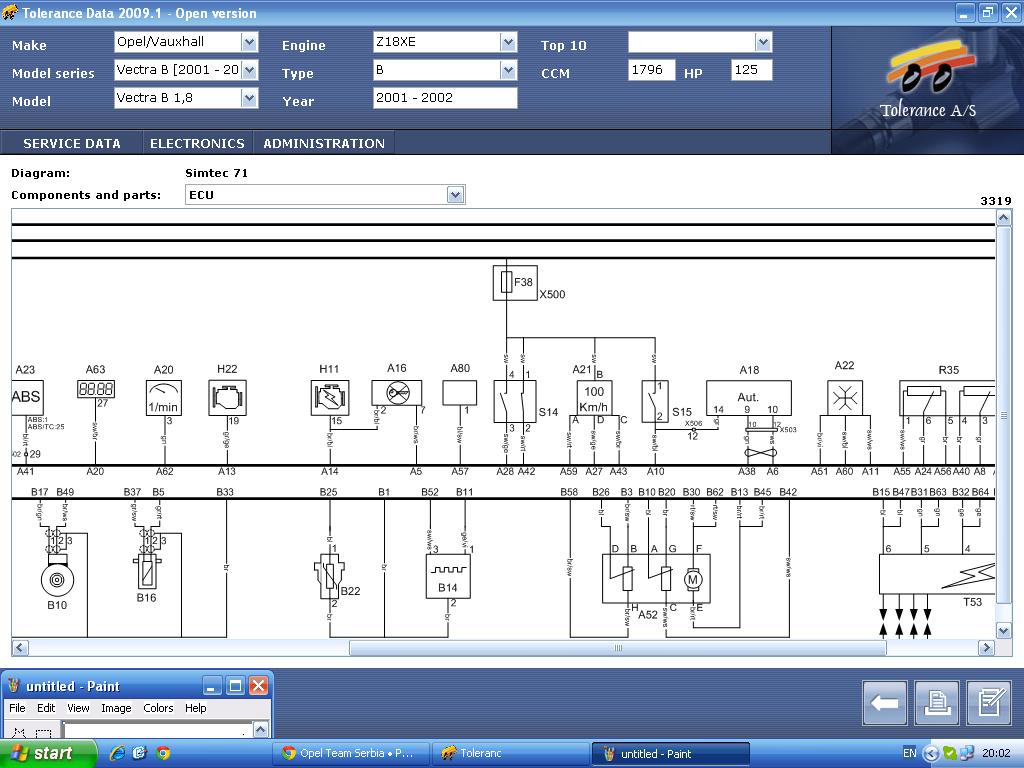Switch to untitled - Paint taskbar item
This screenshot has height=768, width=1024.
click(670, 753)
